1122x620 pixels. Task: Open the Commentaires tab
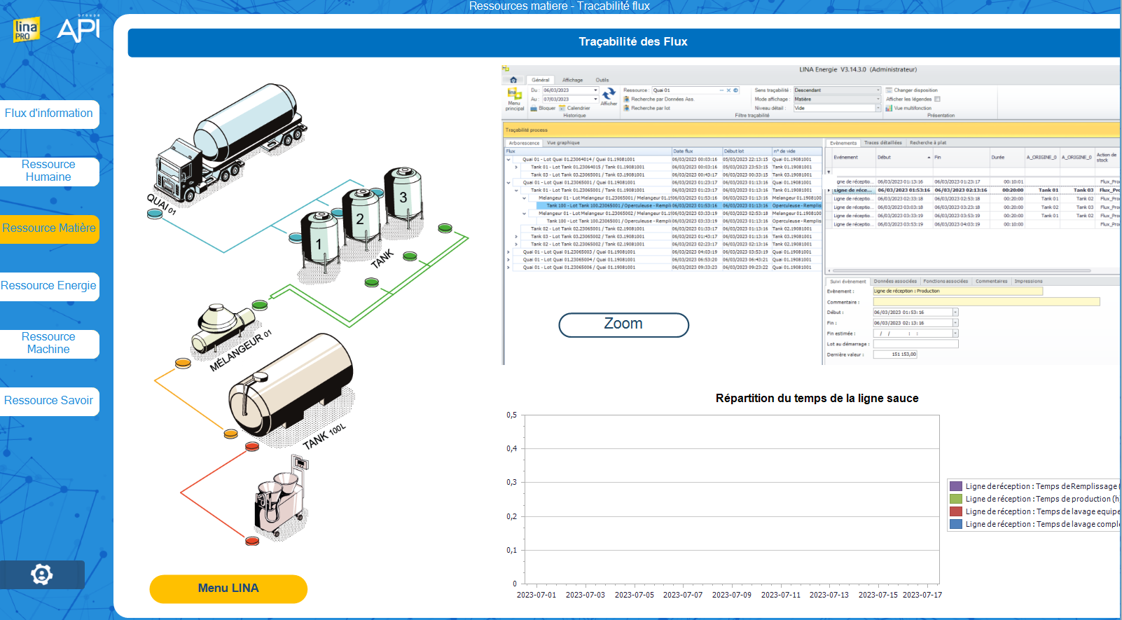(x=991, y=281)
